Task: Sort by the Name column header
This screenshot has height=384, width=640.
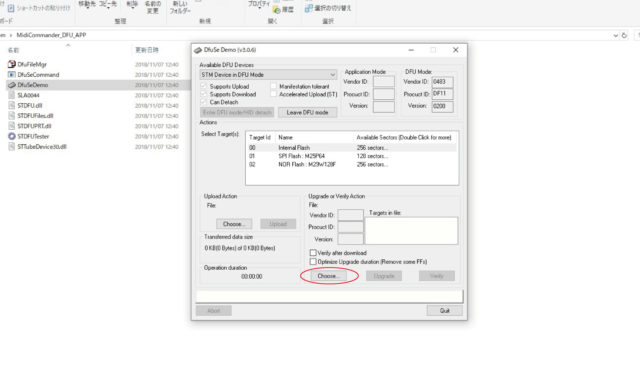Action: click(x=13, y=50)
